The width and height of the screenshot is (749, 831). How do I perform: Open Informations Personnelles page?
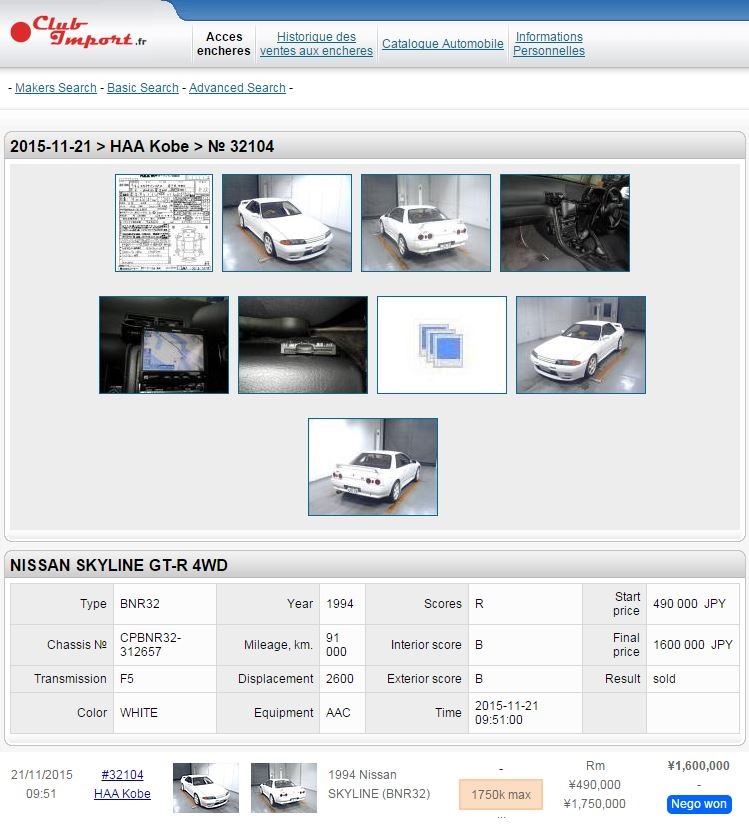pos(549,44)
